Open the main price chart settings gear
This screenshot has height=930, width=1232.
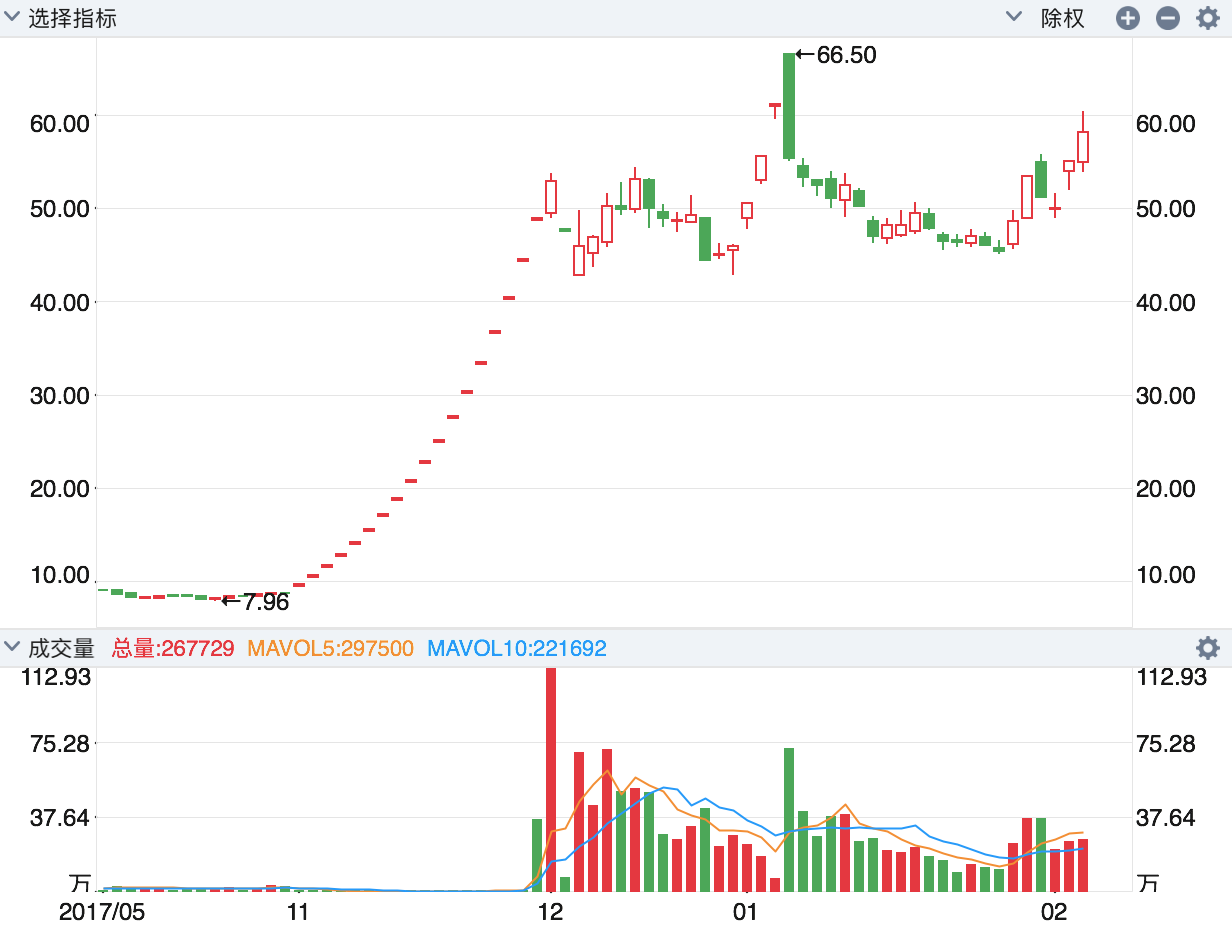click(1208, 18)
